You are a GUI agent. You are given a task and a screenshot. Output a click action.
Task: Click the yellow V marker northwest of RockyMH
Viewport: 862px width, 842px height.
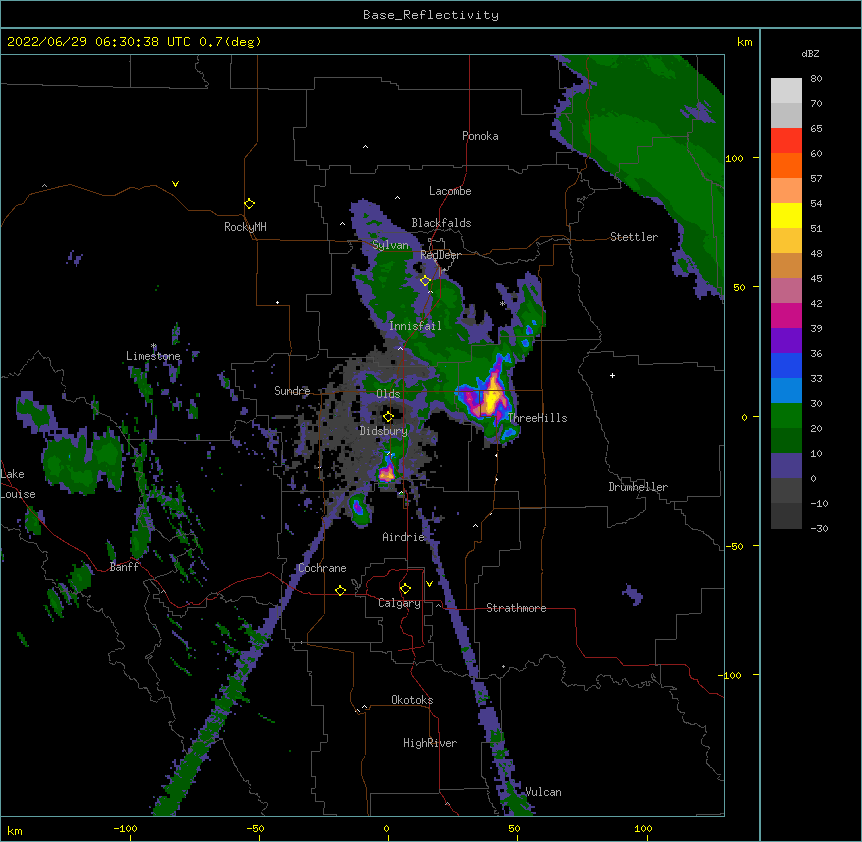click(x=175, y=184)
